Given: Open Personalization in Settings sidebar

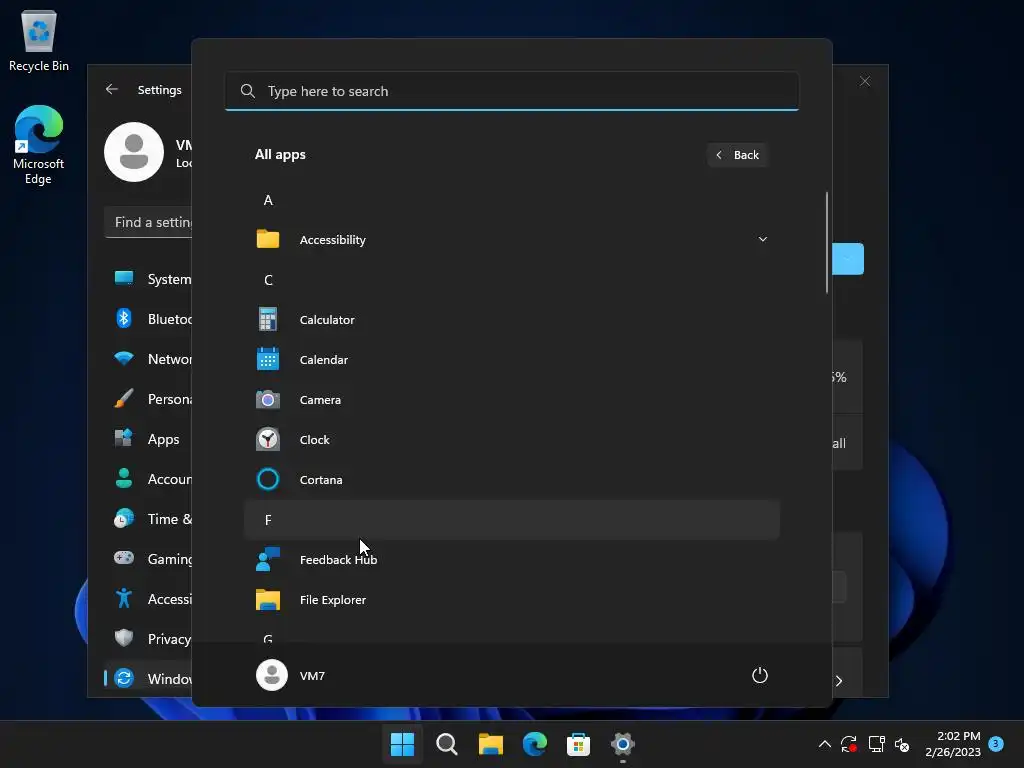Looking at the screenshot, I should pyautogui.click(x=148, y=399).
